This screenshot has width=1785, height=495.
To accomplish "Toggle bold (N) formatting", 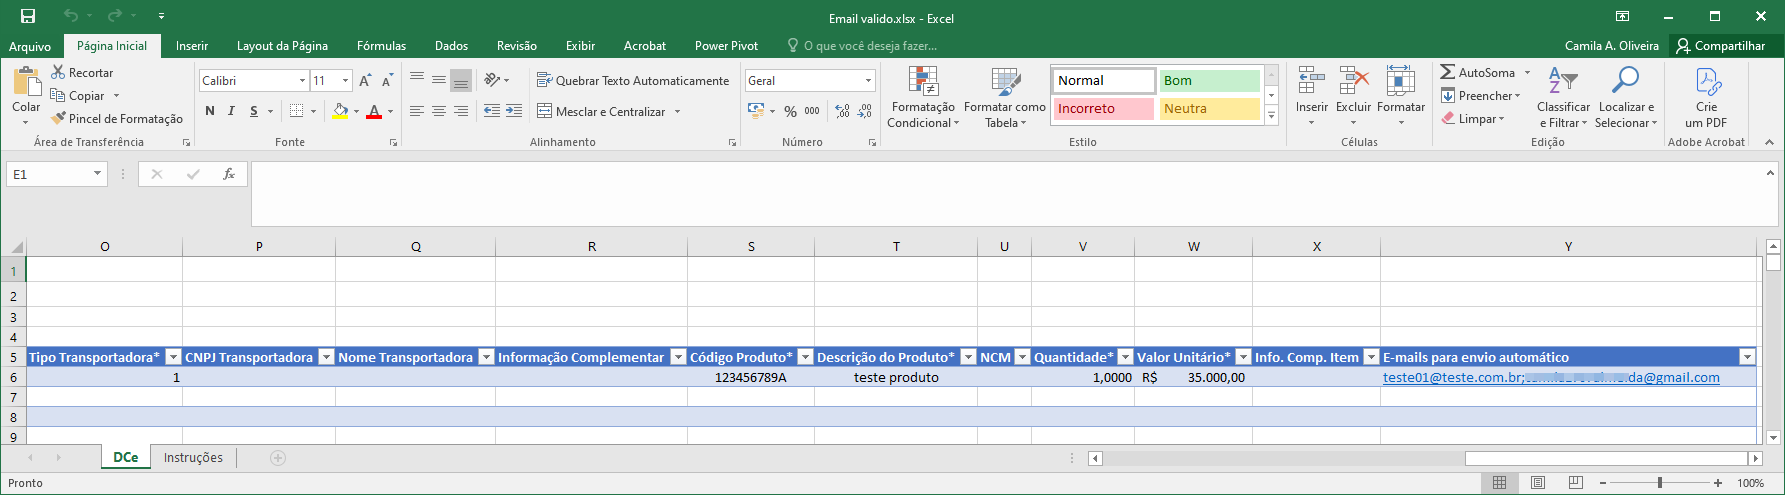I will pos(210,111).
